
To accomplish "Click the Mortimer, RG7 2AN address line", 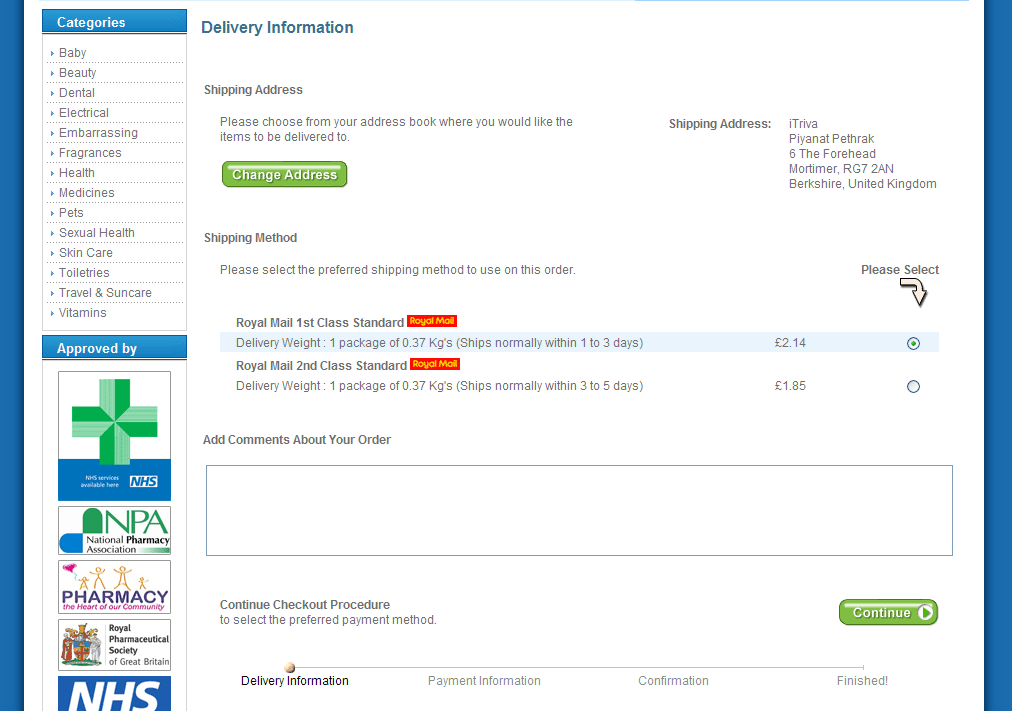I will (x=841, y=169).
